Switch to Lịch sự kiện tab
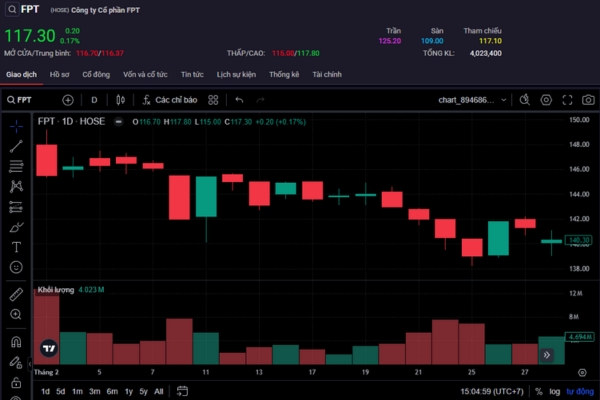600x400 pixels. 236,75
